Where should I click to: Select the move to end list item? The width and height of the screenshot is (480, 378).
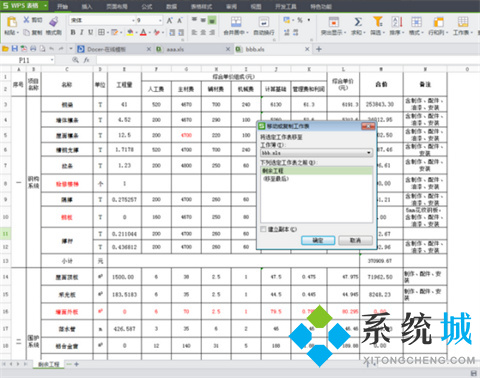[276, 179]
